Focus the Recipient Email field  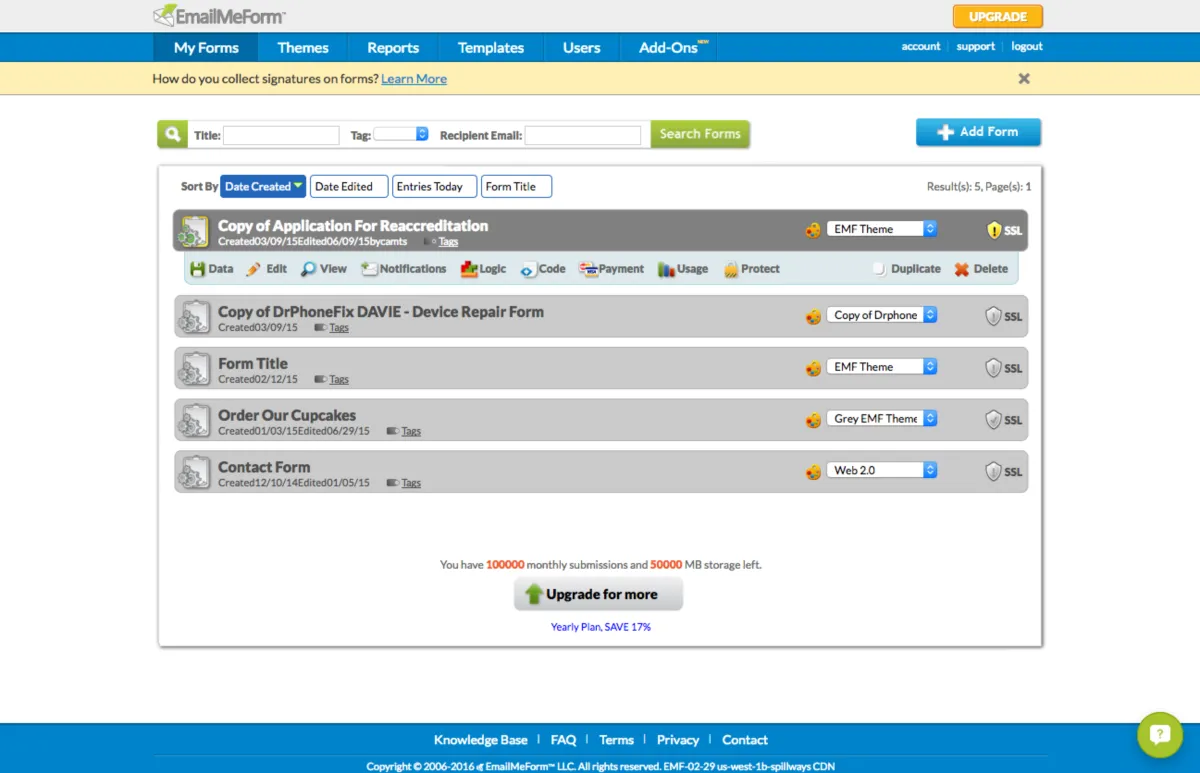[583, 135]
